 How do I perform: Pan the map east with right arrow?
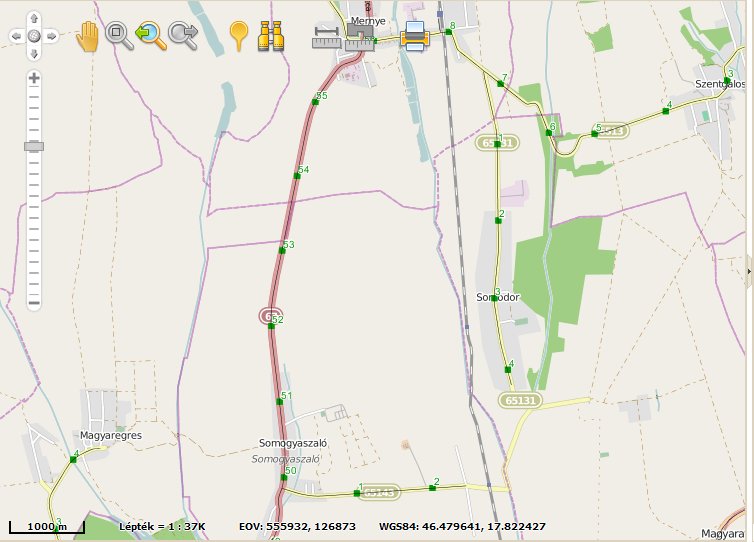52,36
